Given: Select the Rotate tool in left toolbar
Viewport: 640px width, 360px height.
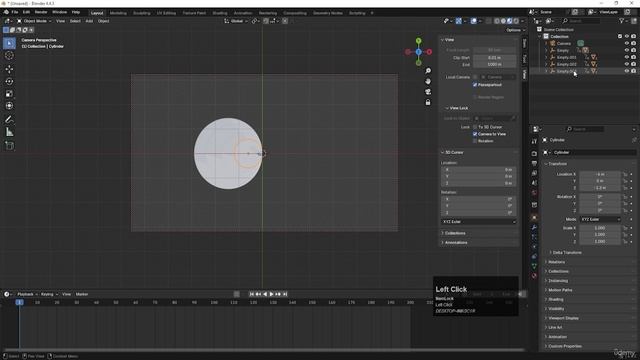Looking at the screenshot, I should (x=9, y=81).
